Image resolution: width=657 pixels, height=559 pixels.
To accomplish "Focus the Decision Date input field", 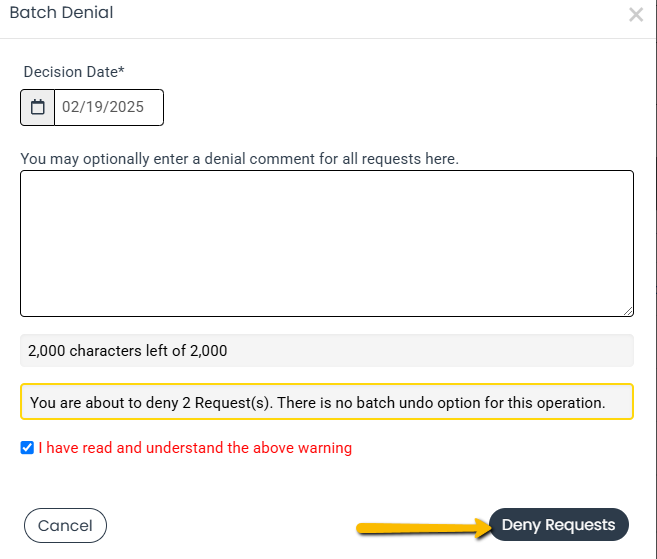I will point(109,107).
